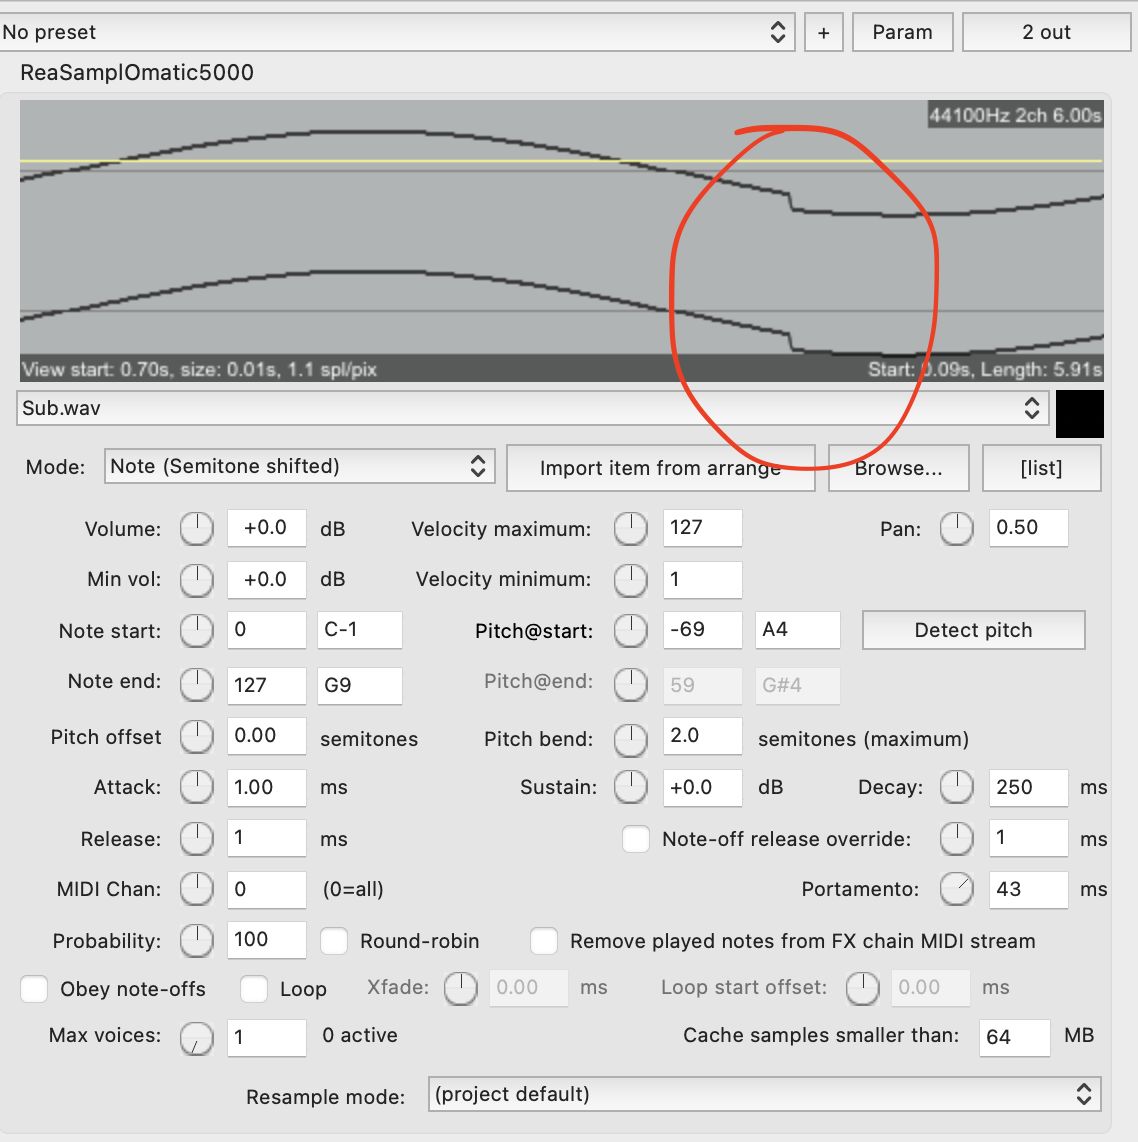Click the Max voices knob

[x=197, y=1038]
